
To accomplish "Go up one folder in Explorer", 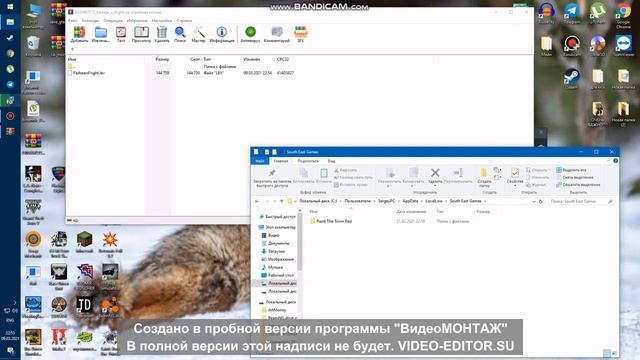I will click(282, 201).
